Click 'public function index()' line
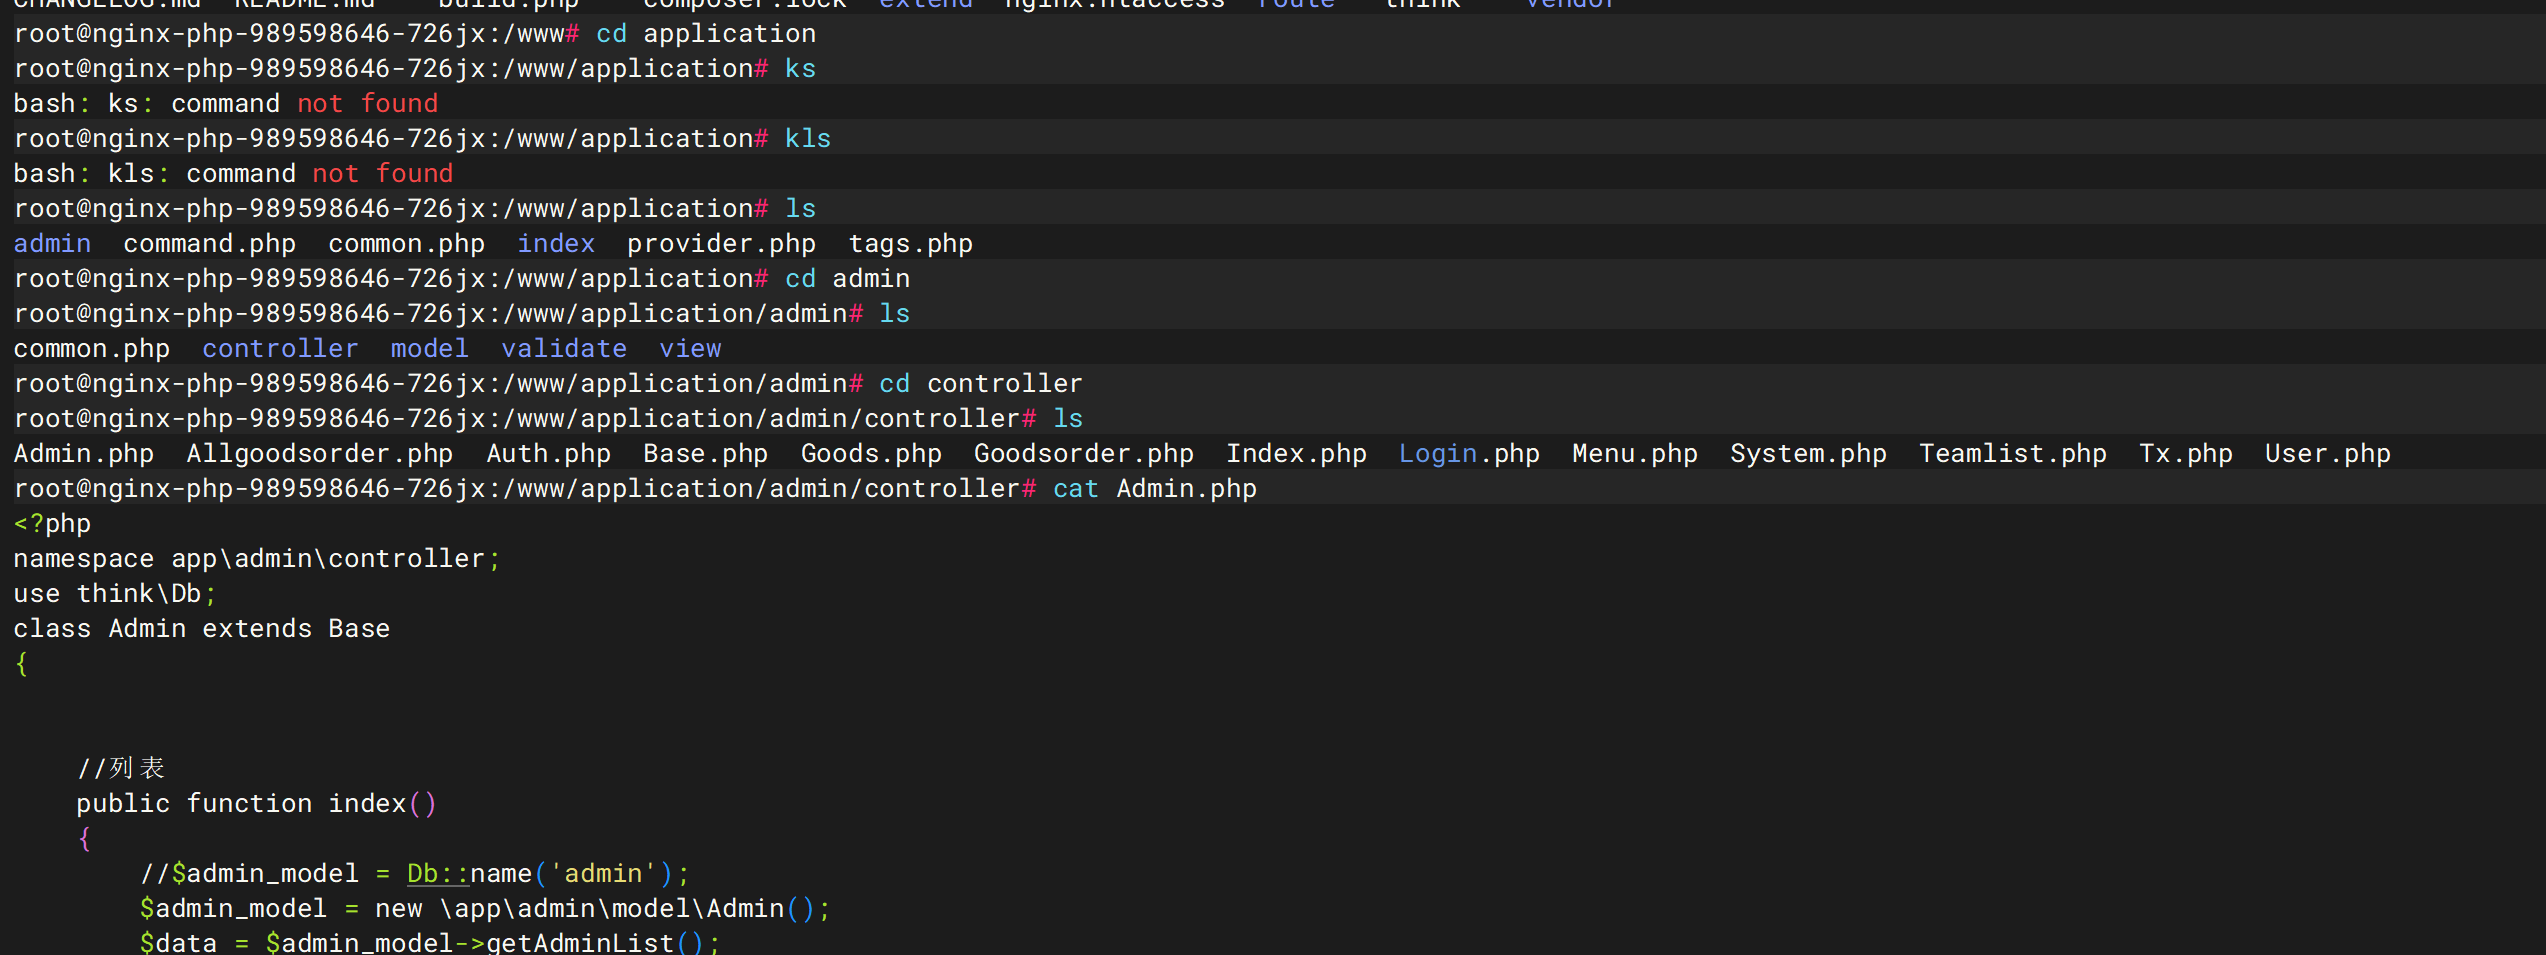This screenshot has width=2546, height=955. pos(257,803)
